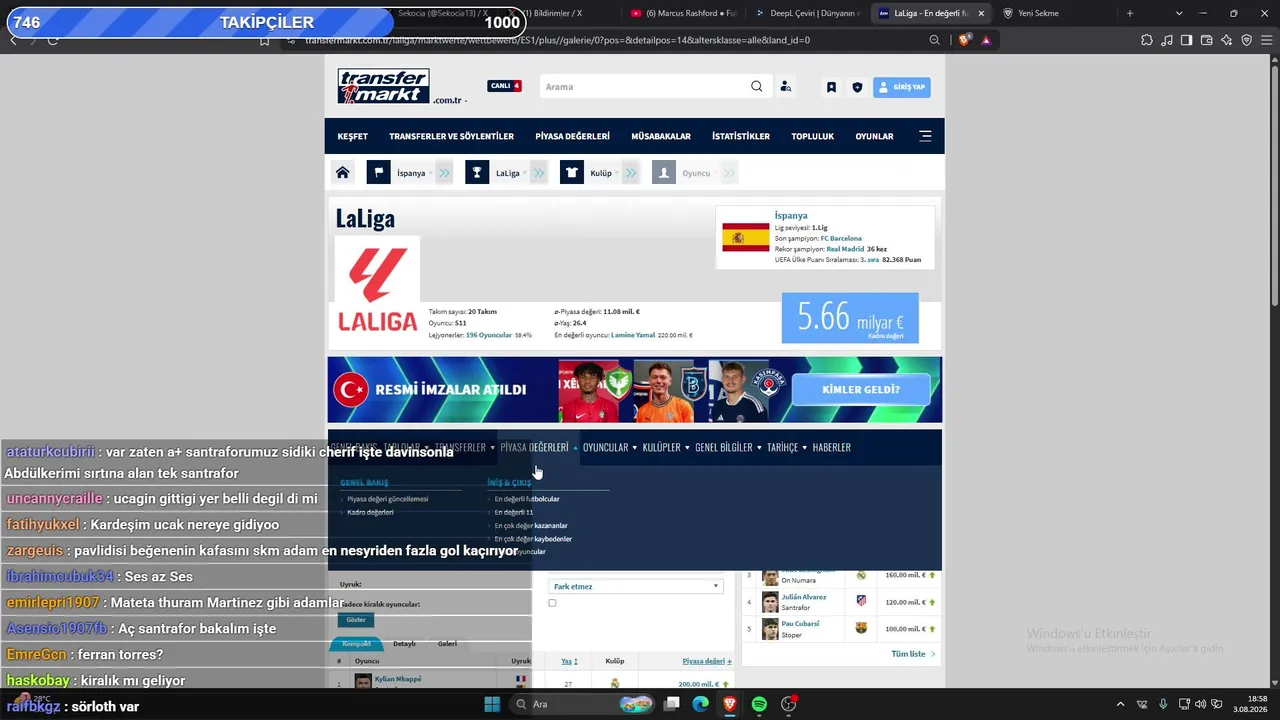Tick the checkbox under Fark etmez
The height and width of the screenshot is (720, 1280).
click(x=552, y=603)
